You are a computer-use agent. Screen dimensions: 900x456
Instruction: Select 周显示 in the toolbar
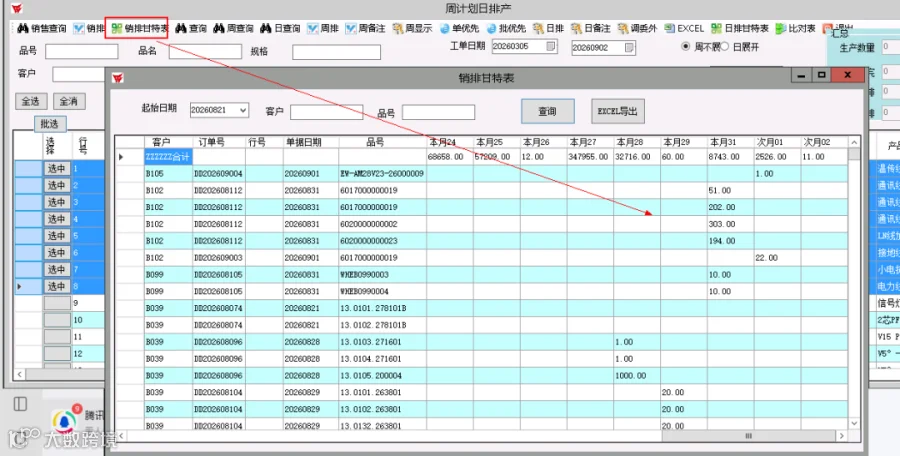(x=412, y=28)
